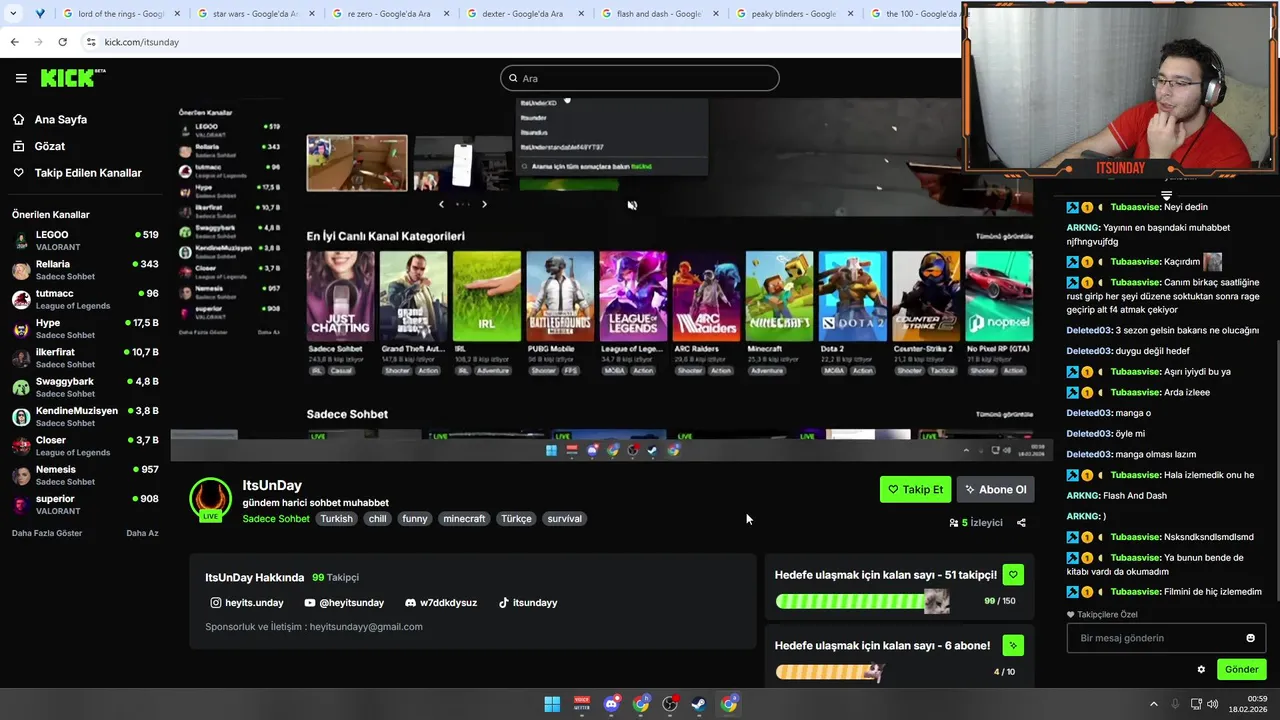
Task: Click the kick.com/itsunday address bar
Action: click(520, 42)
